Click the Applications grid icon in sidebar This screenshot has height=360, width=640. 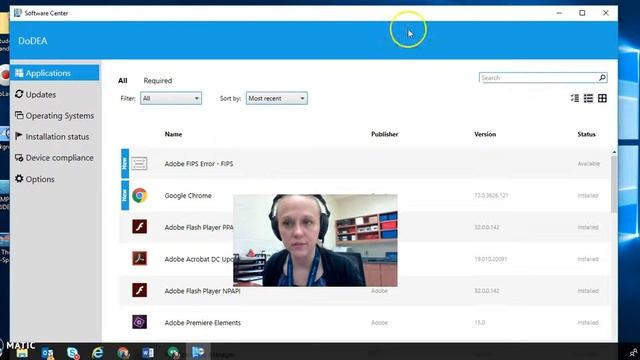(x=19, y=73)
